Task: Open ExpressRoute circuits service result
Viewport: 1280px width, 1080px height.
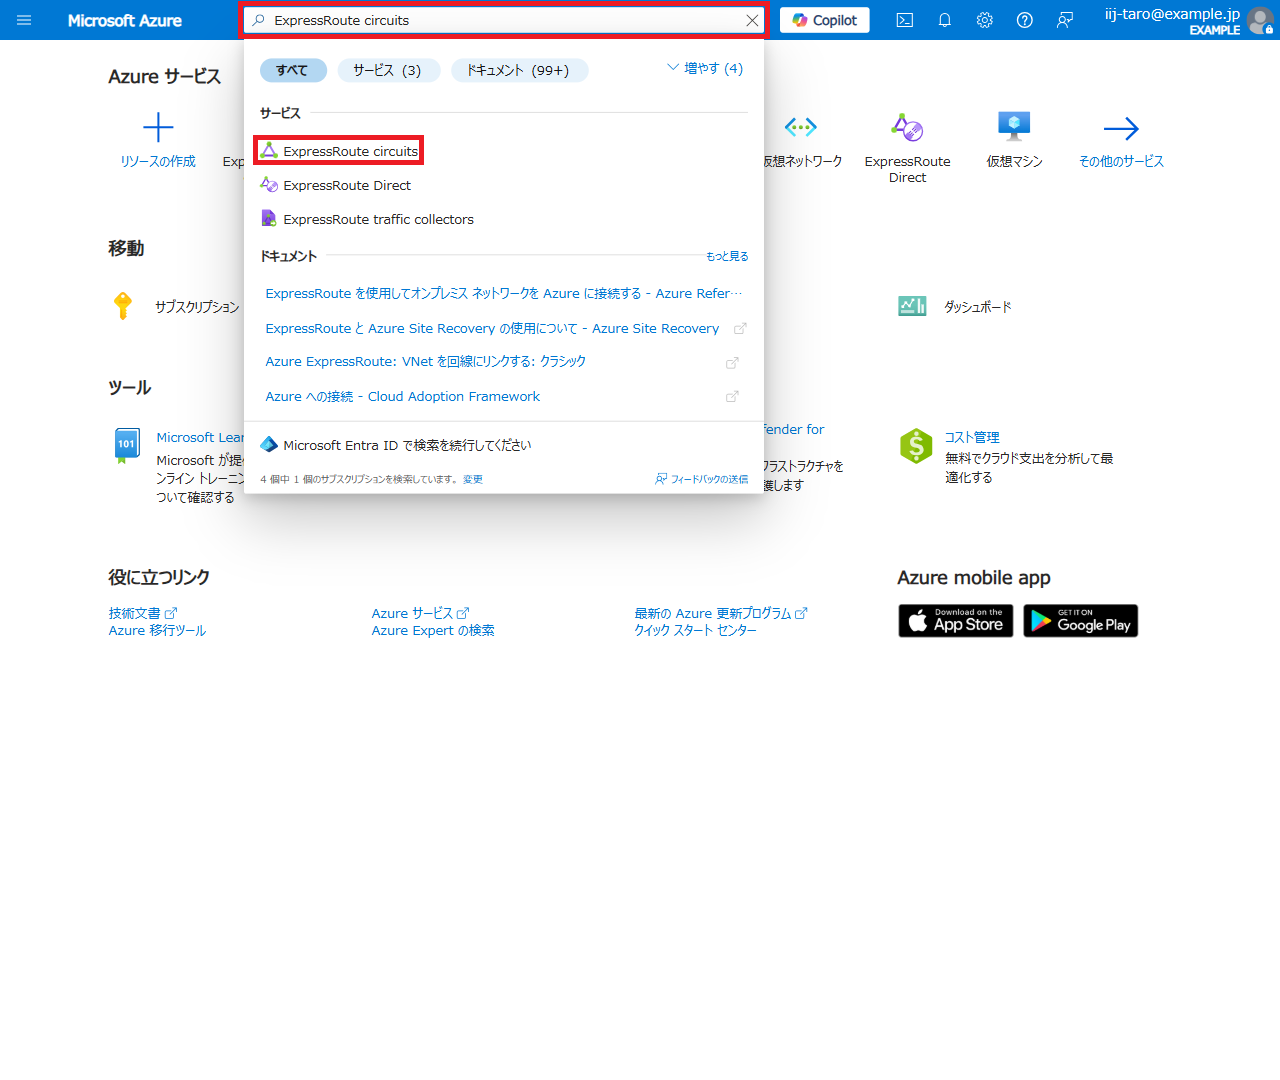Action: coord(339,151)
